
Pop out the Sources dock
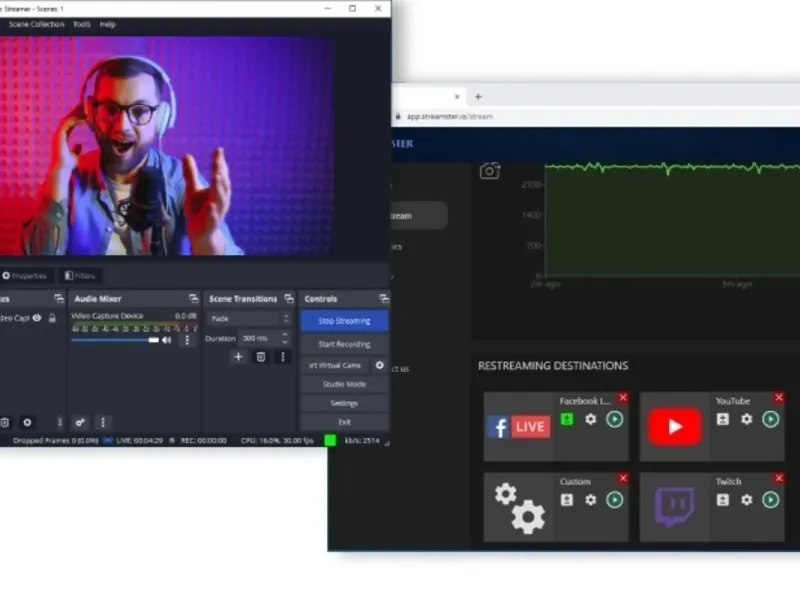coord(59,298)
